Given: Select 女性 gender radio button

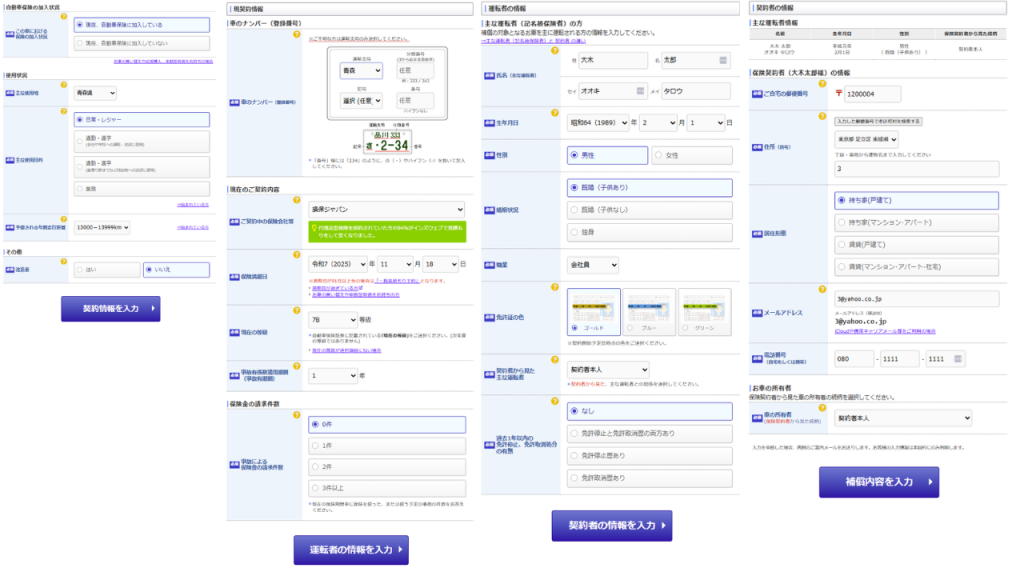Looking at the screenshot, I should coord(692,155).
